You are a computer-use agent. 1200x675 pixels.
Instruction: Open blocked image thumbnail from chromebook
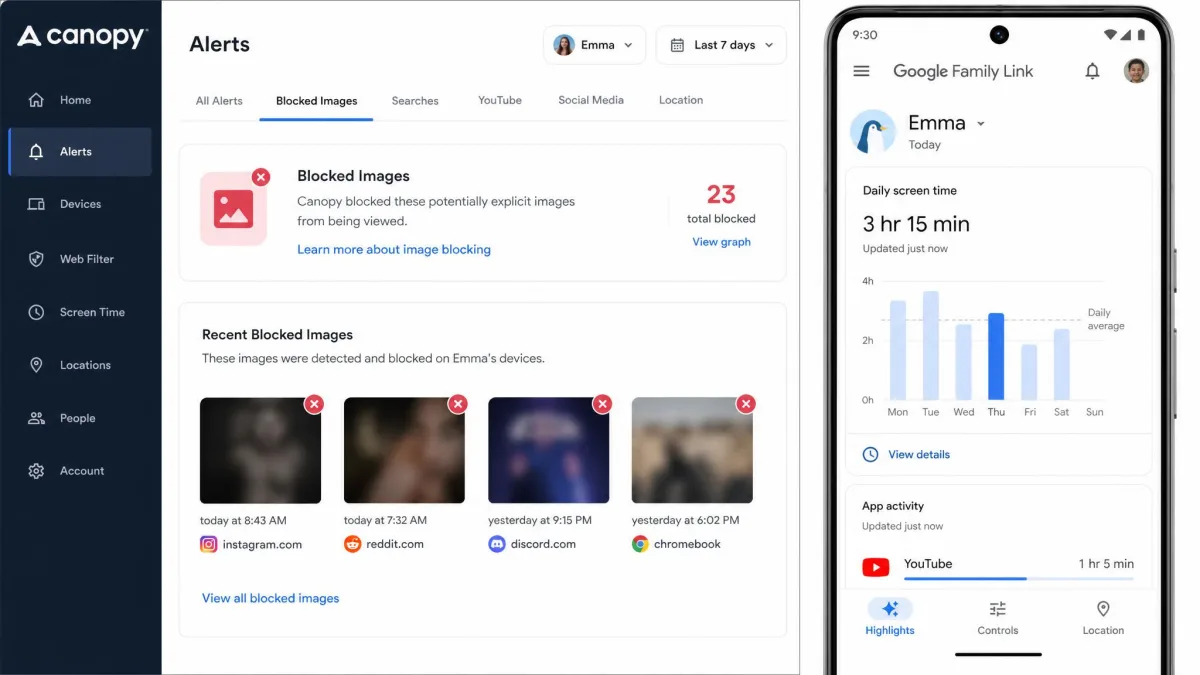[692, 450]
